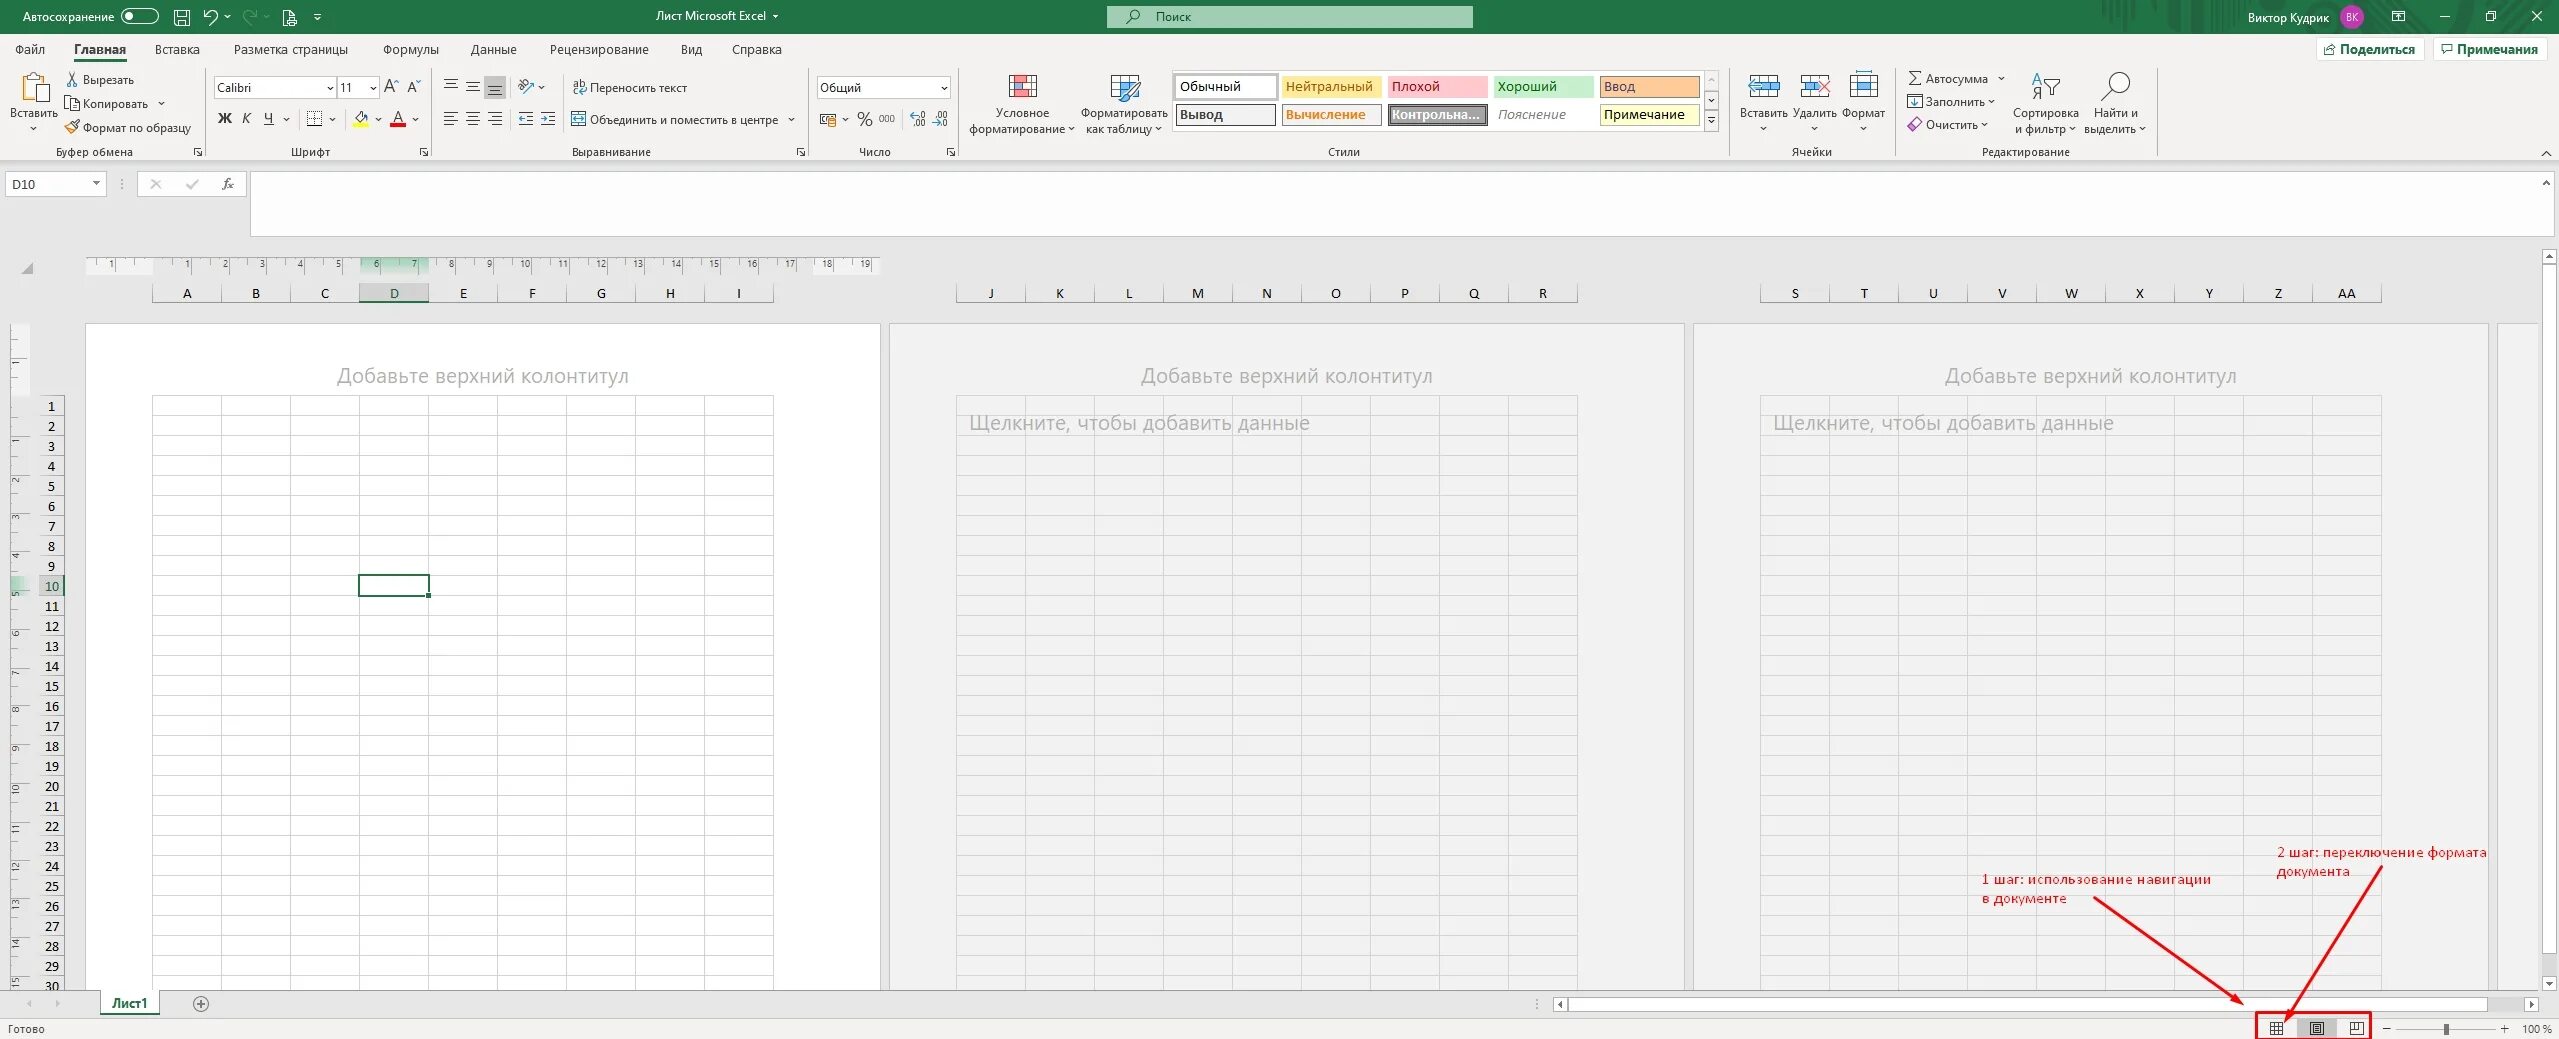Screen dimensions: 2559x1039
Task: Toggle underline formatting (Ч)
Action: tap(268, 119)
